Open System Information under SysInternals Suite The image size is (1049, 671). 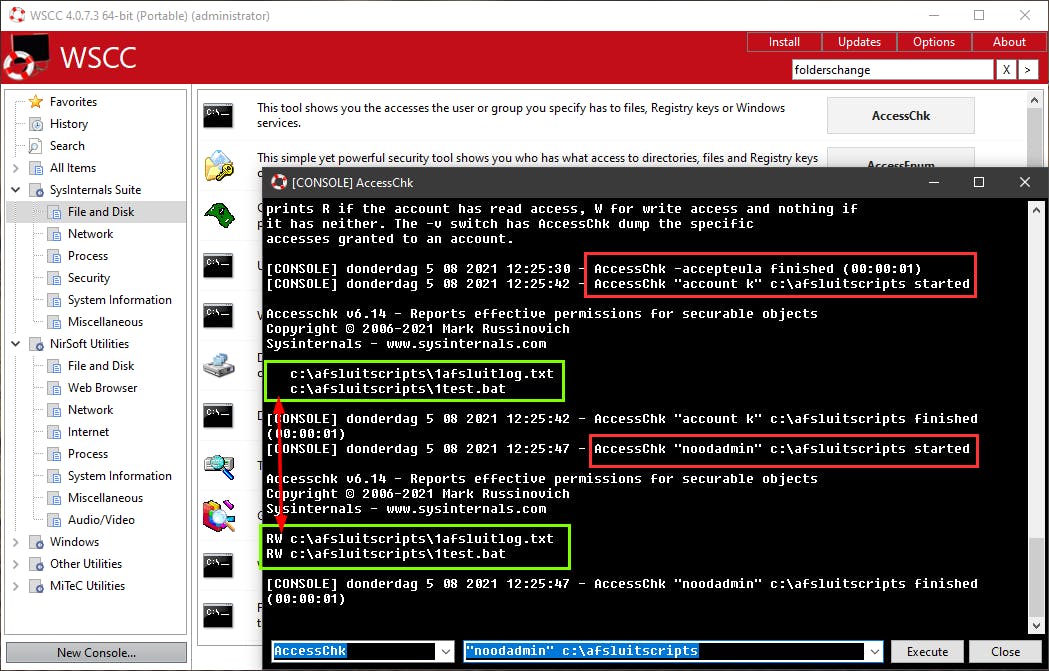[119, 300]
